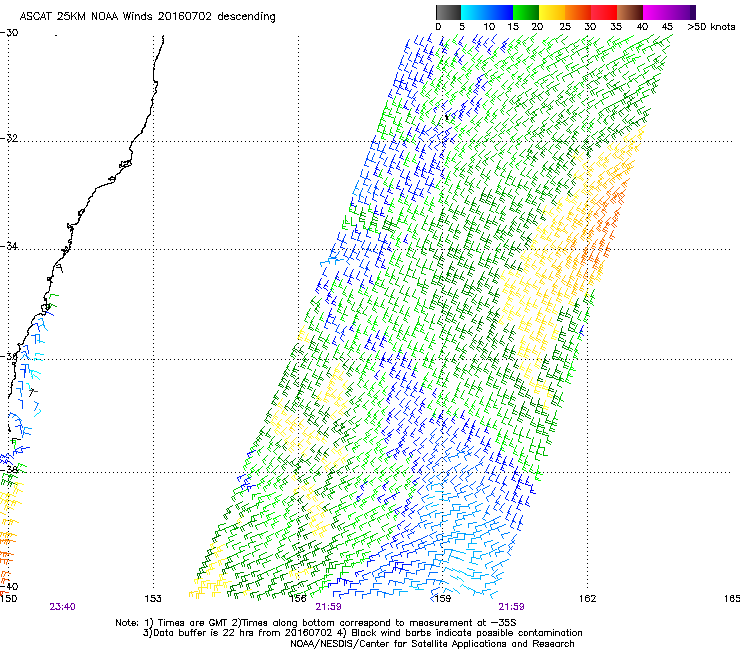Click the brown 35-40 knots color swatch
This screenshot has width=740, height=650.
[x=630, y=12]
